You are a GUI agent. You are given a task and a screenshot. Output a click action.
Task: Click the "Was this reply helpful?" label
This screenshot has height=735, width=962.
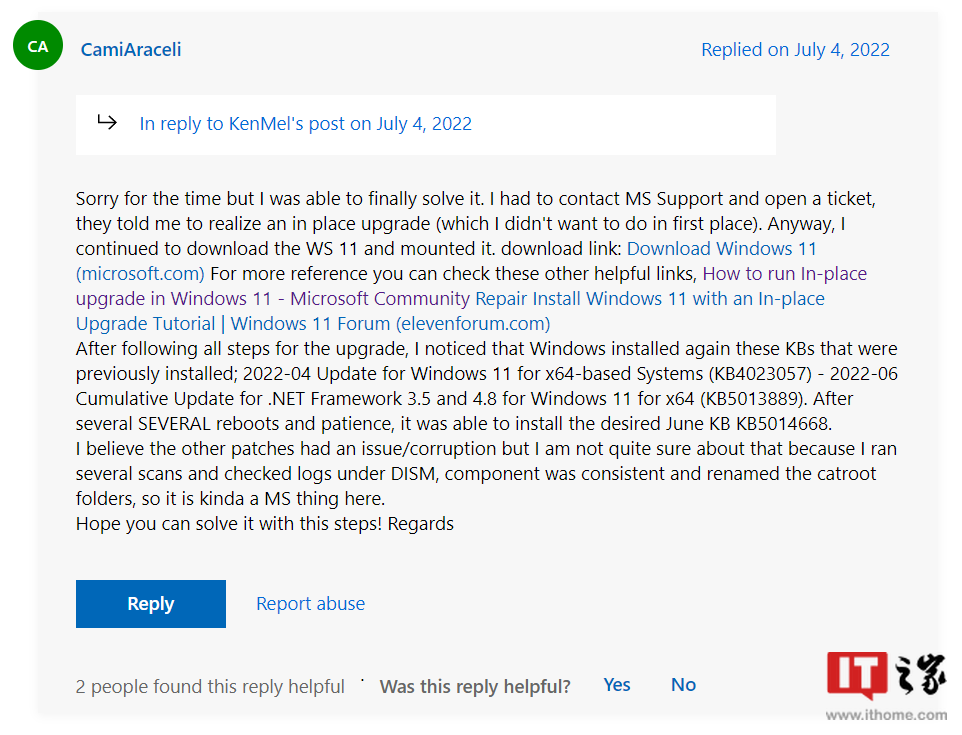pyautogui.click(x=475, y=687)
